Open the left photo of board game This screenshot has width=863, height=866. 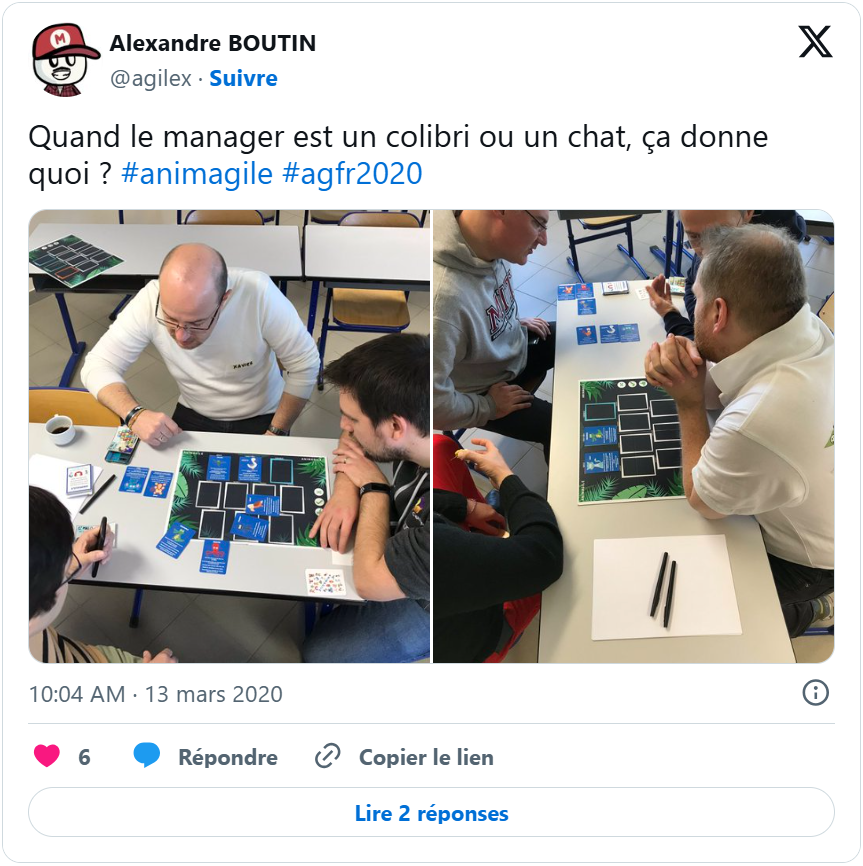point(229,436)
